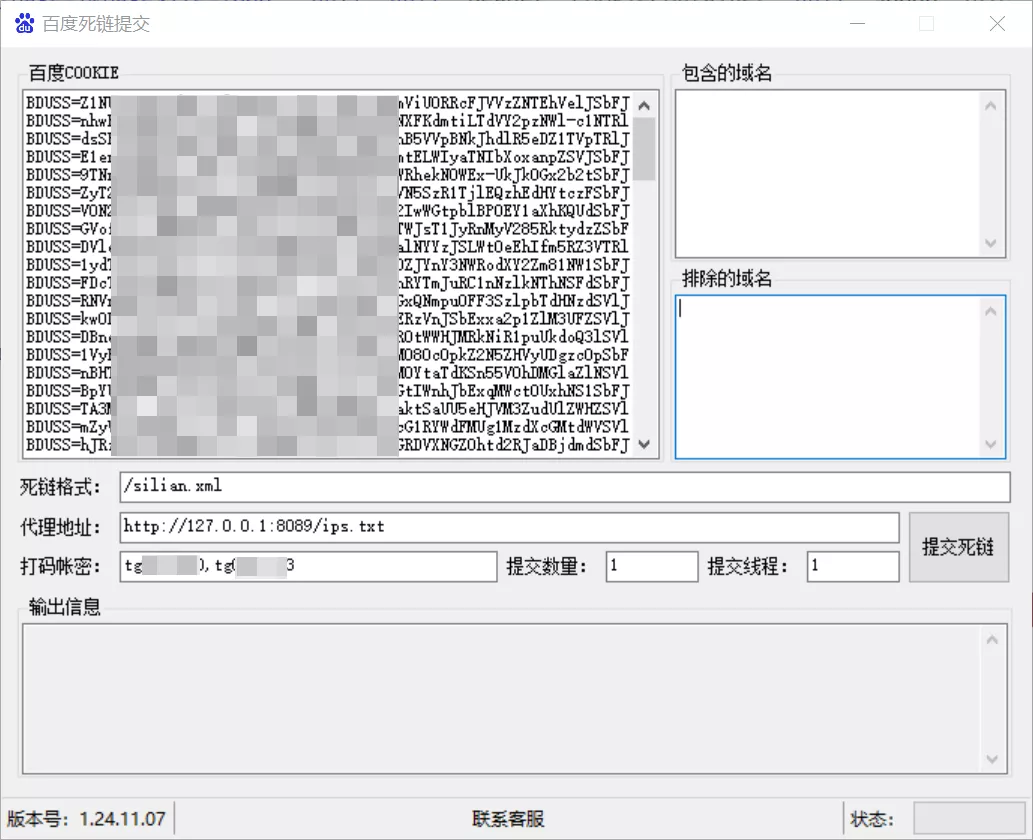Select the 打码帐密 input box
The height and width of the screenshot is (840, 1033).
pyautogui.click(x=308, y=567)
